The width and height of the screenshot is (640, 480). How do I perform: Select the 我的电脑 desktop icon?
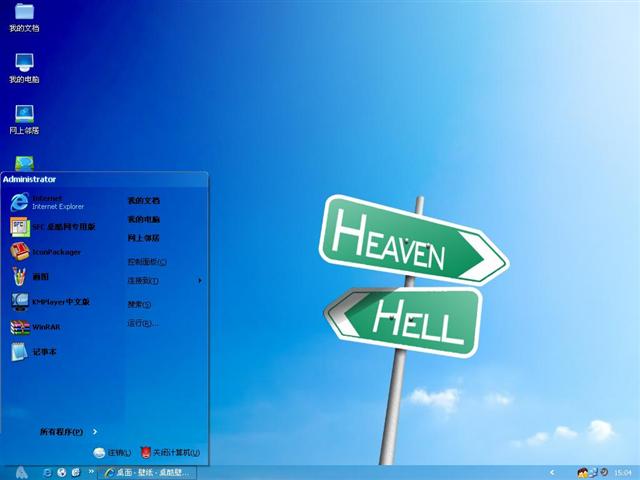pos(24,69)
